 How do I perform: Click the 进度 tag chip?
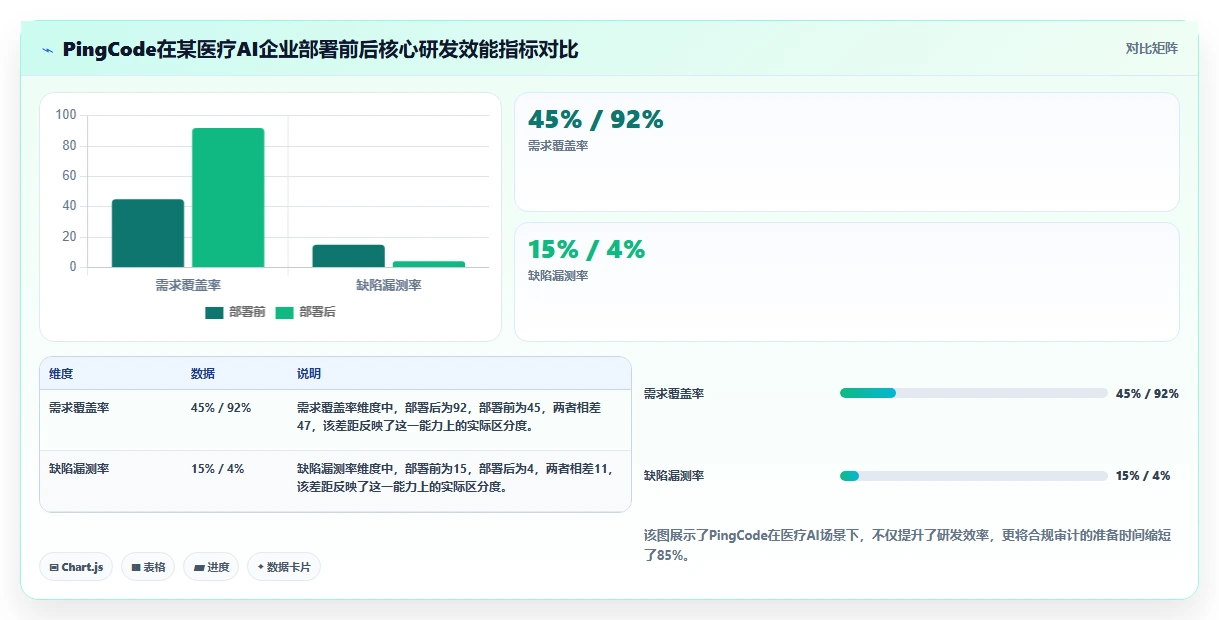tap(211, 567)
